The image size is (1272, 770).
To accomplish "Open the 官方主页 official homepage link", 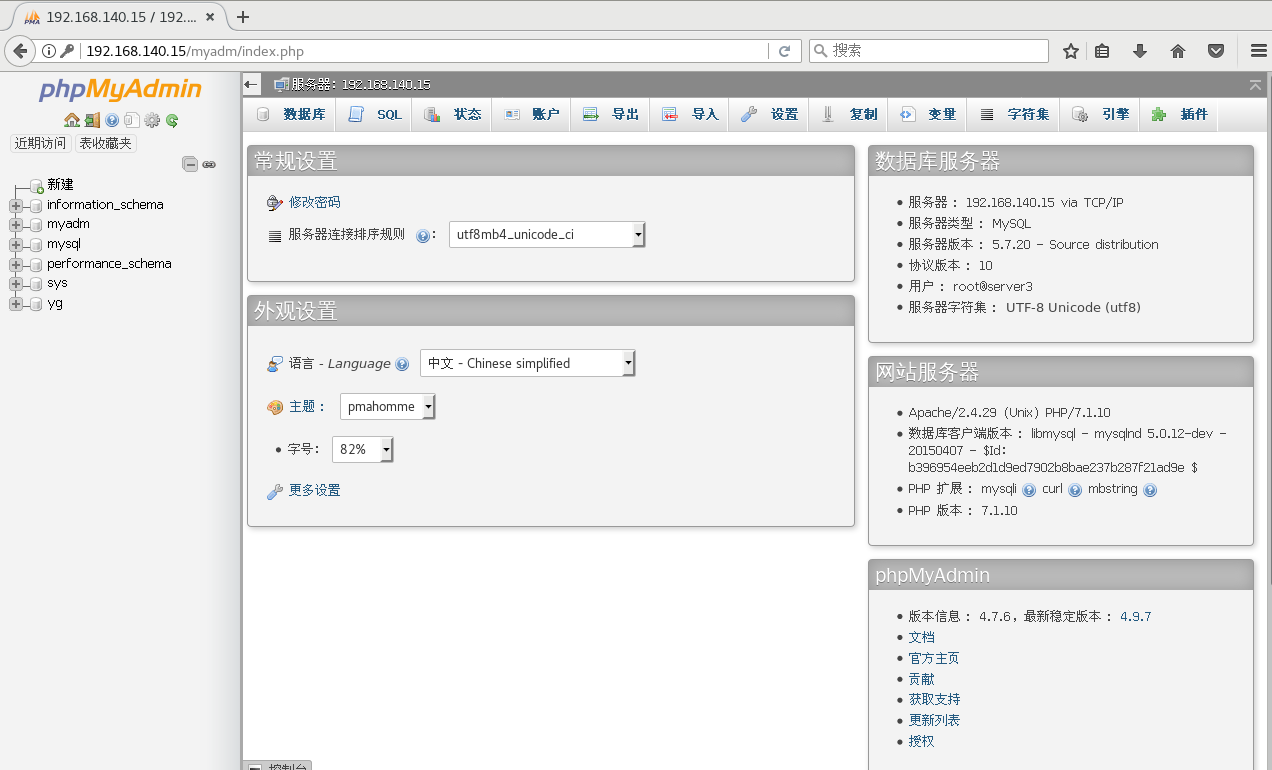I will (x=934, y=658).
